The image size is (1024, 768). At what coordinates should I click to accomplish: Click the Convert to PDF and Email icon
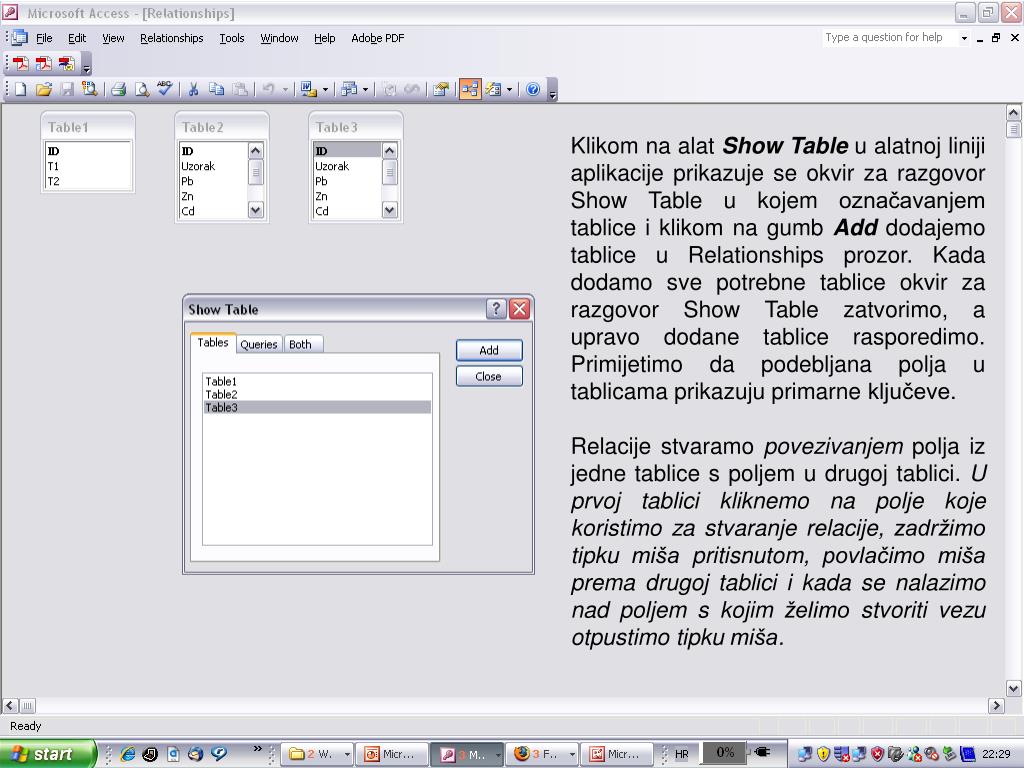44,63
